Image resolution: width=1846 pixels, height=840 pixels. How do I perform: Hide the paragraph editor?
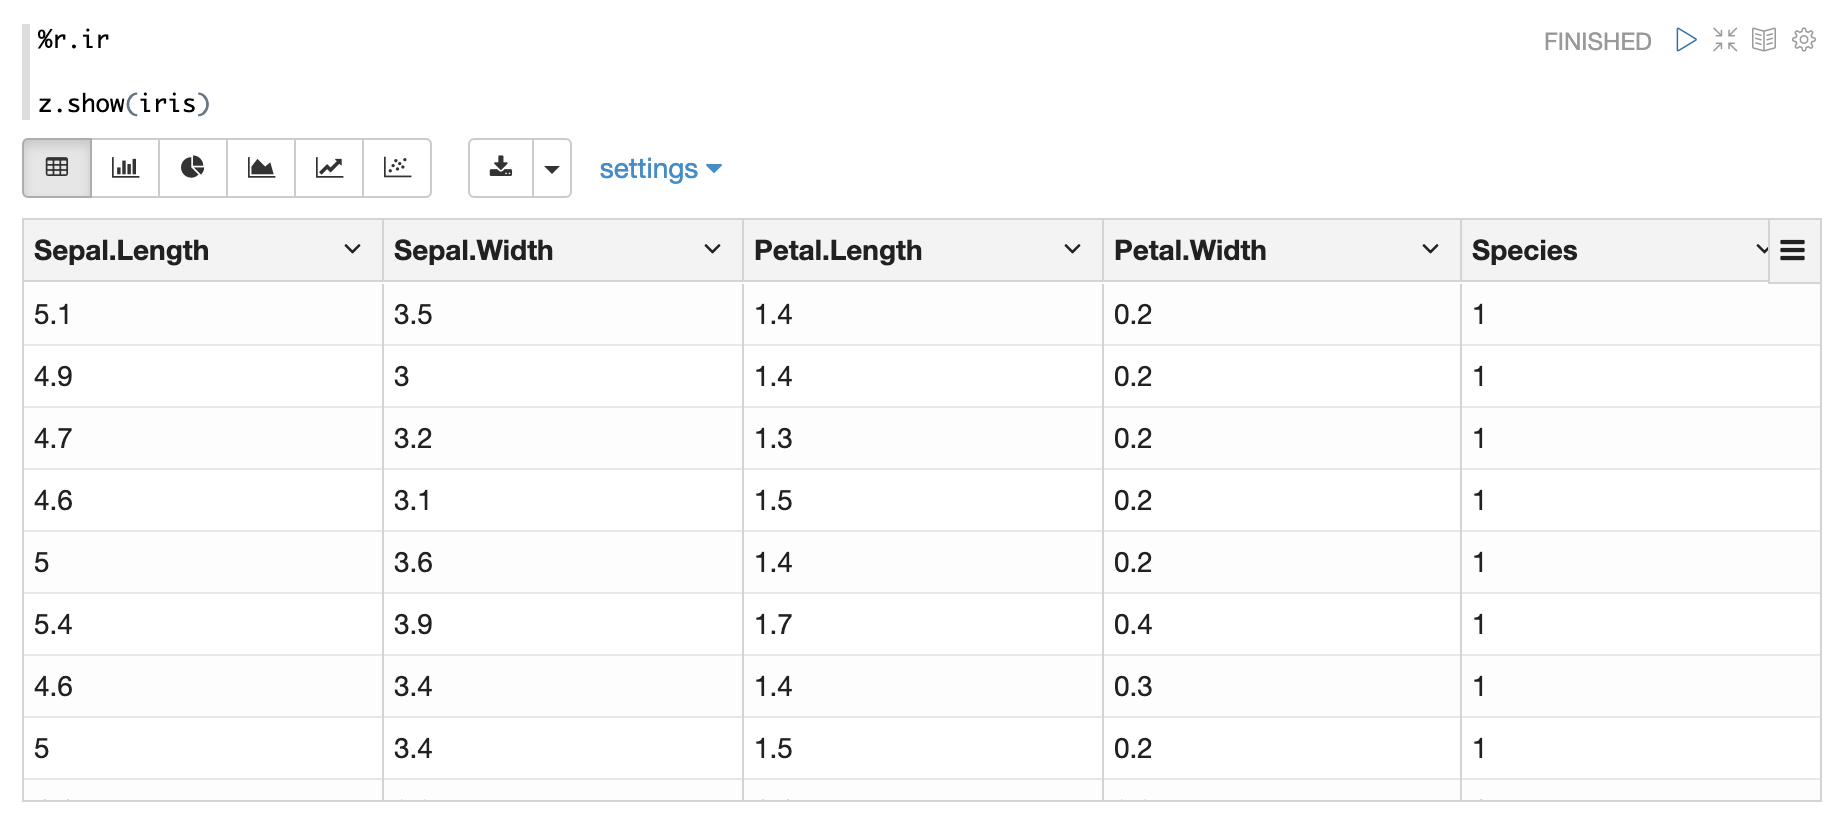1725,40
